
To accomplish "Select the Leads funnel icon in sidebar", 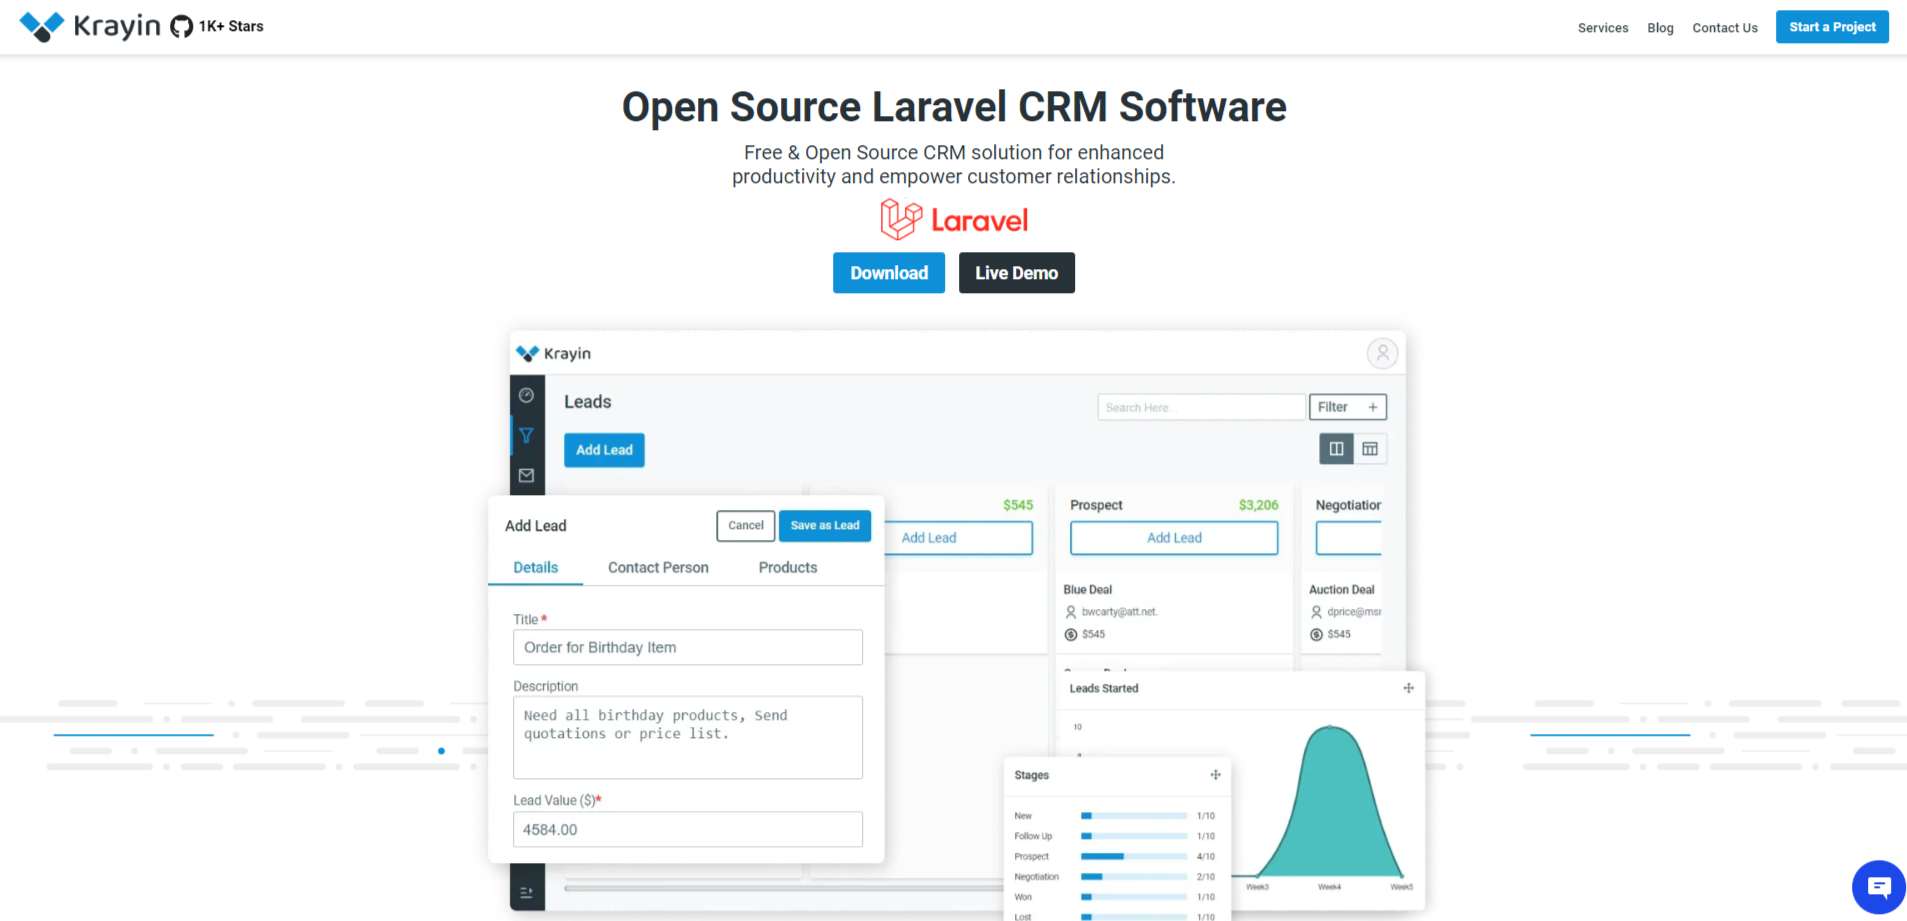I will (x=527, y=435).
